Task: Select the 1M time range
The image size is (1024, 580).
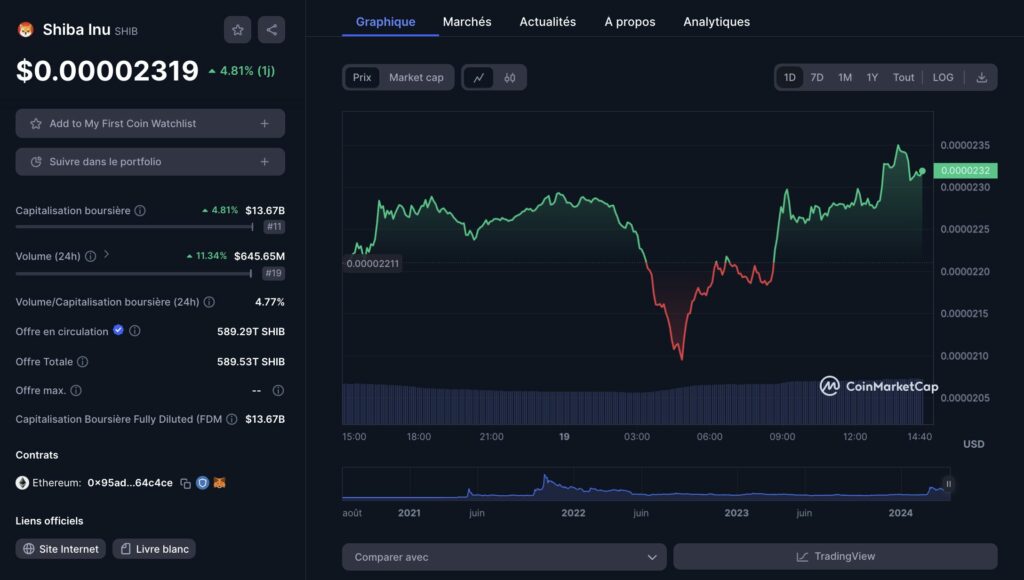Action: point(844,78)
